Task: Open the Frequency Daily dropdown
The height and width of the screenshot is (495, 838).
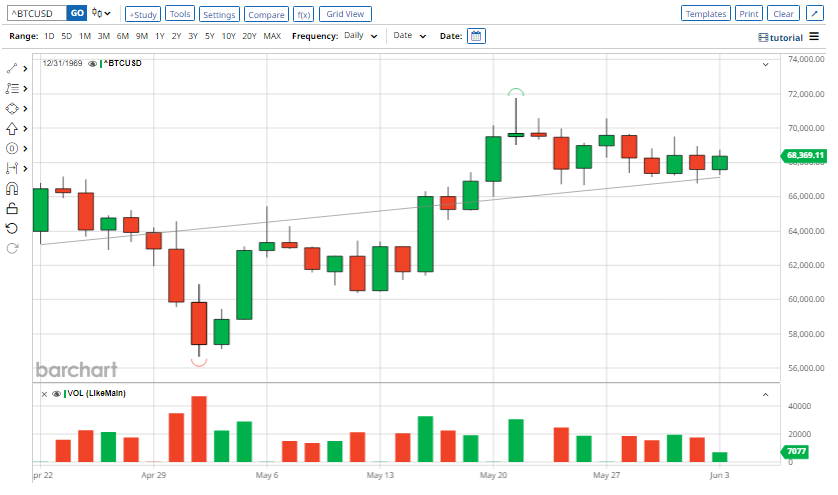Action: point(361,36)
